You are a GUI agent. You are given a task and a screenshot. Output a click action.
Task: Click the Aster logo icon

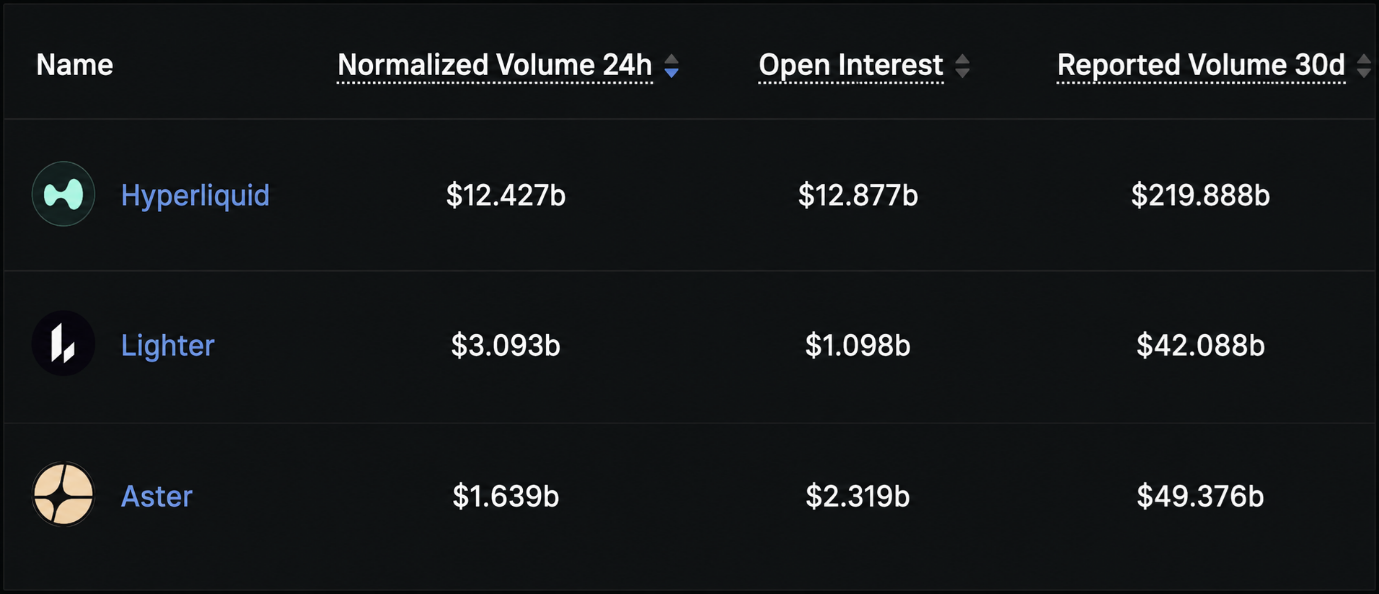63,495
